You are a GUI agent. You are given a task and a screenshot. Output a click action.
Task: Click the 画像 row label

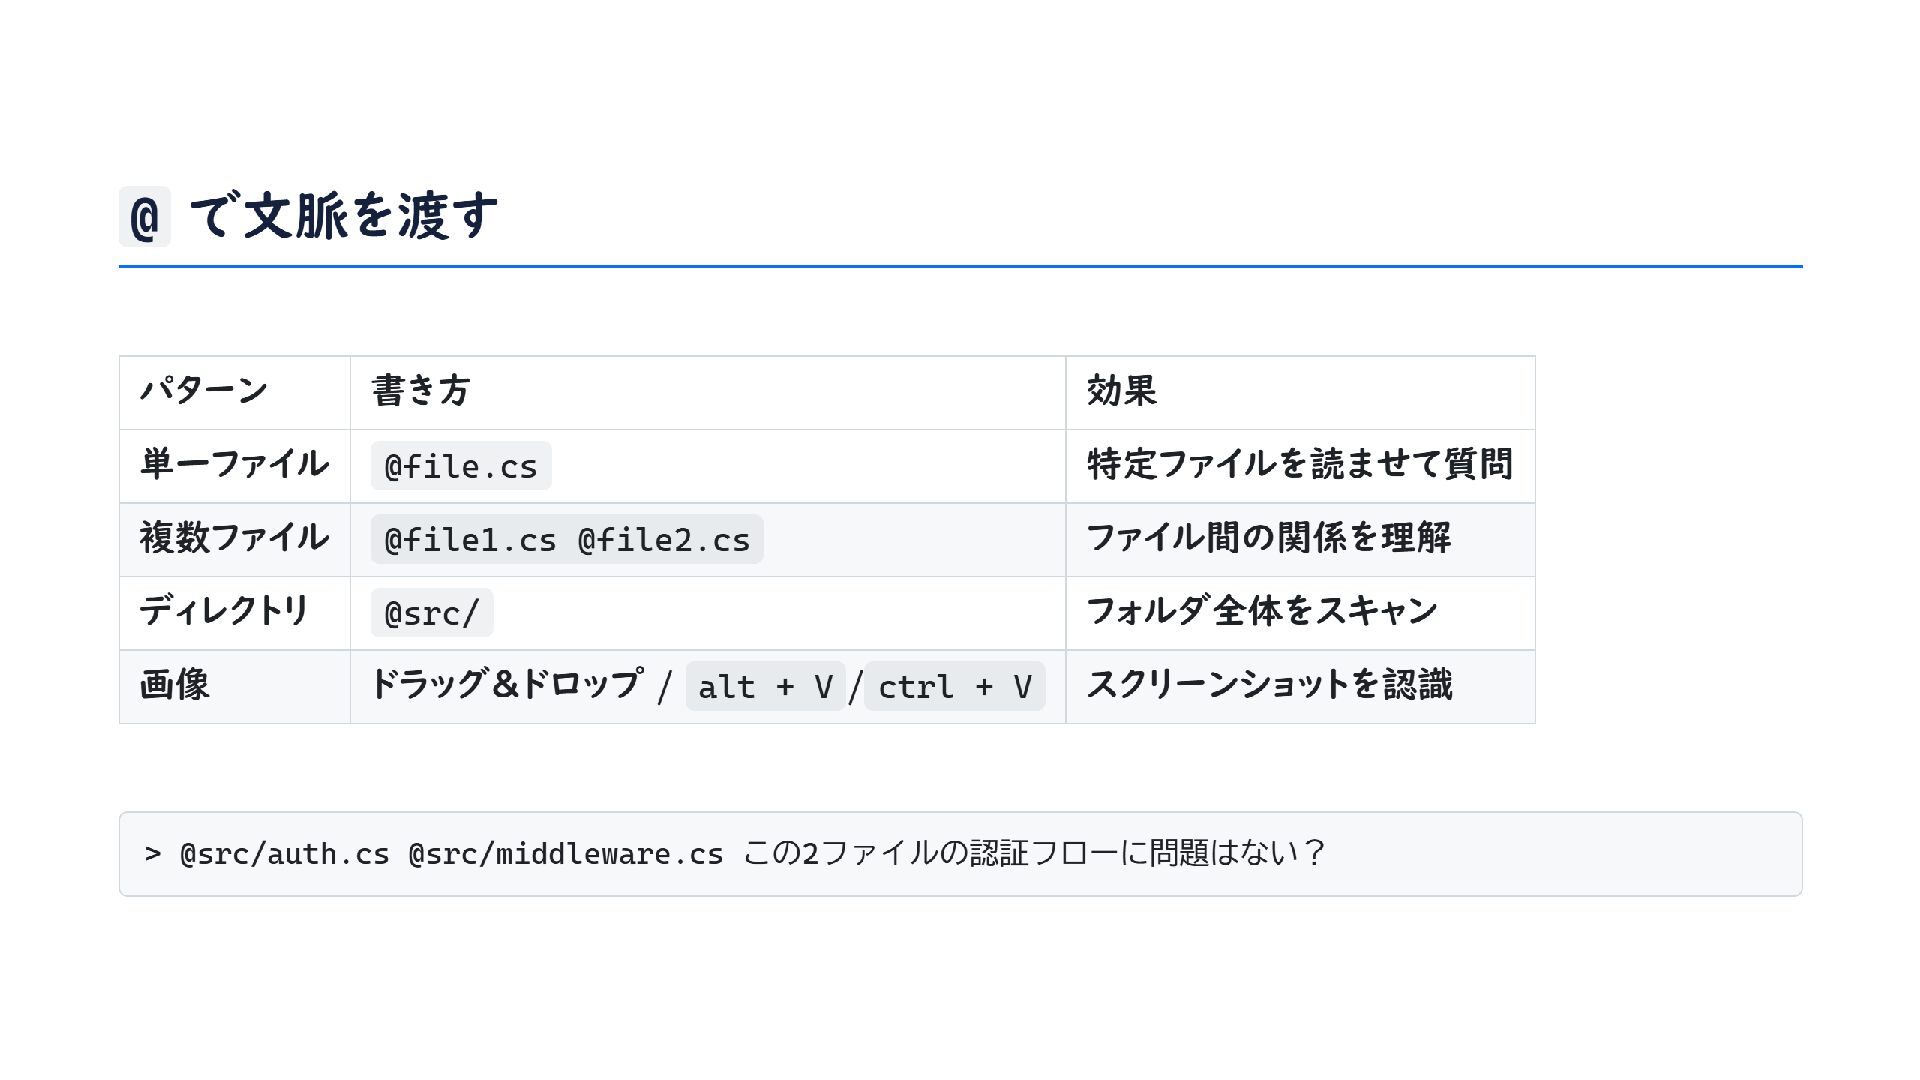click(x=175, y=686)
